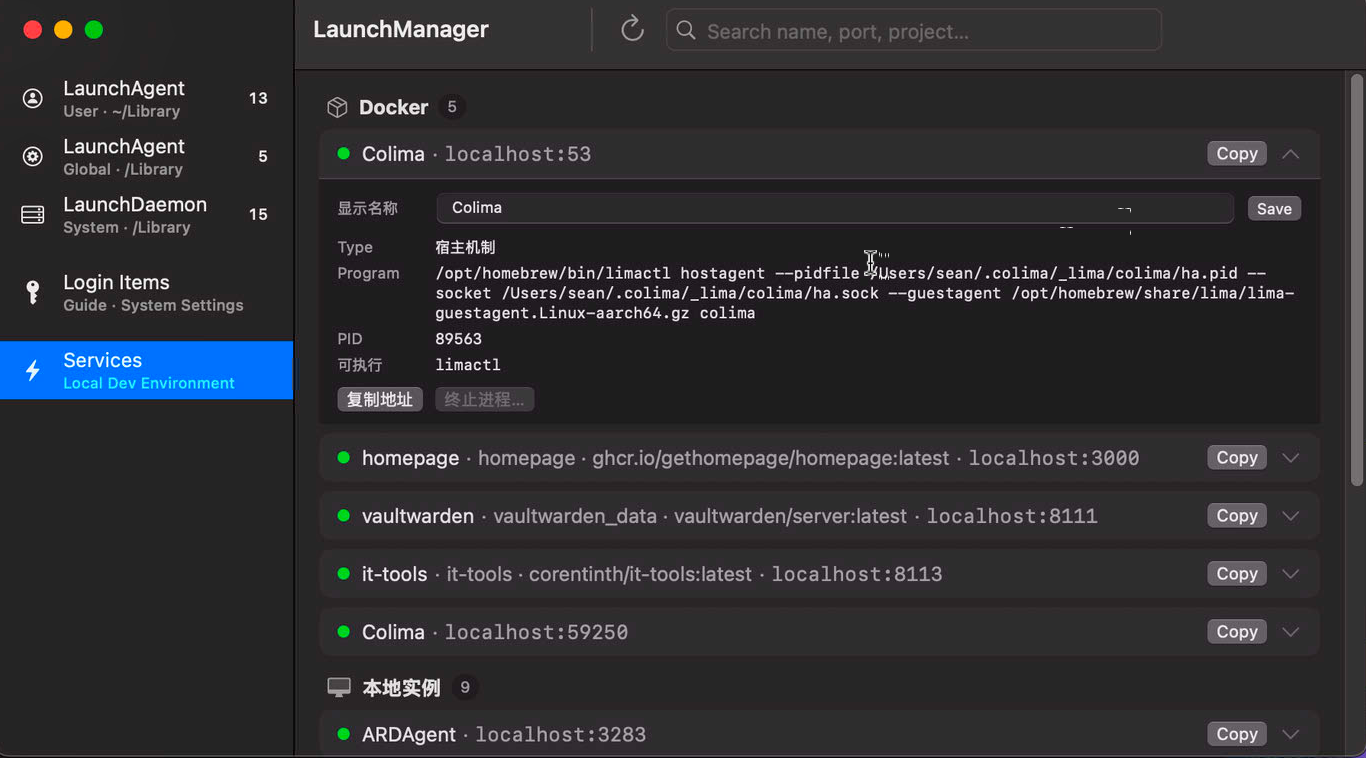Open LaunchAgent Global /Library section
The width and height of the screenshot is (1366, 758).
(147, 157)
